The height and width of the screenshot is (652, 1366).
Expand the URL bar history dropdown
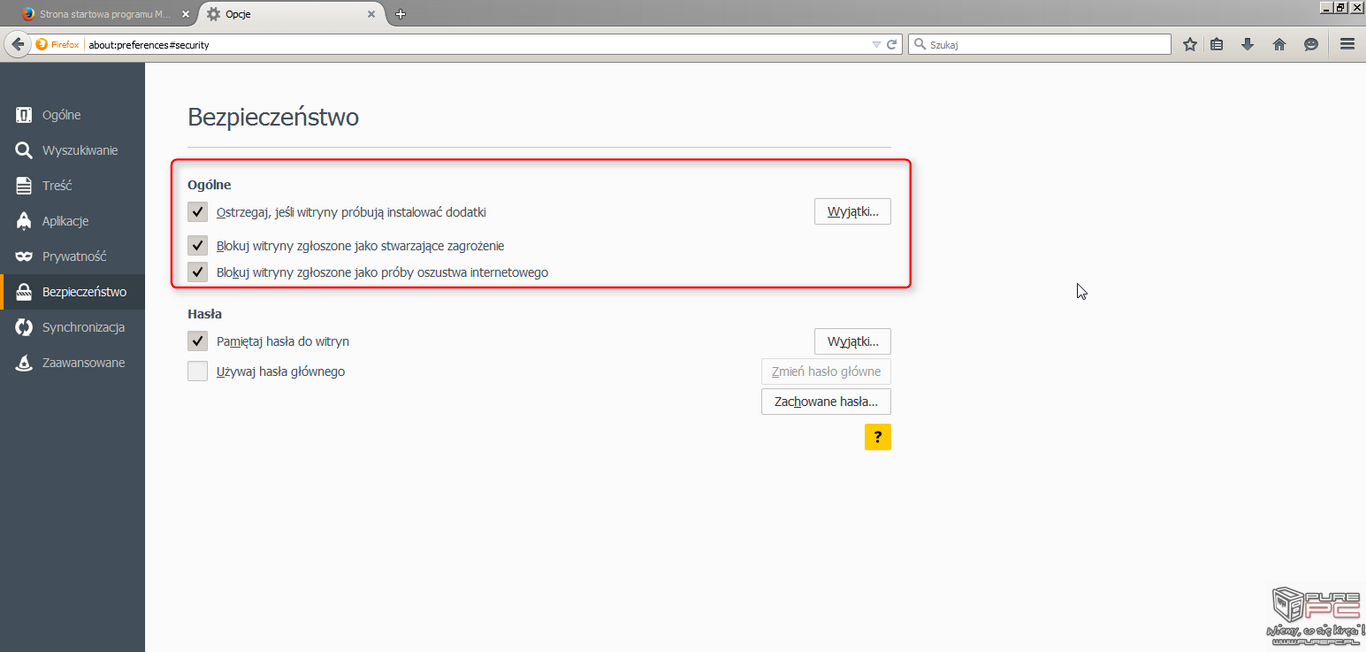pyautogui.click(x=876, y=45)
